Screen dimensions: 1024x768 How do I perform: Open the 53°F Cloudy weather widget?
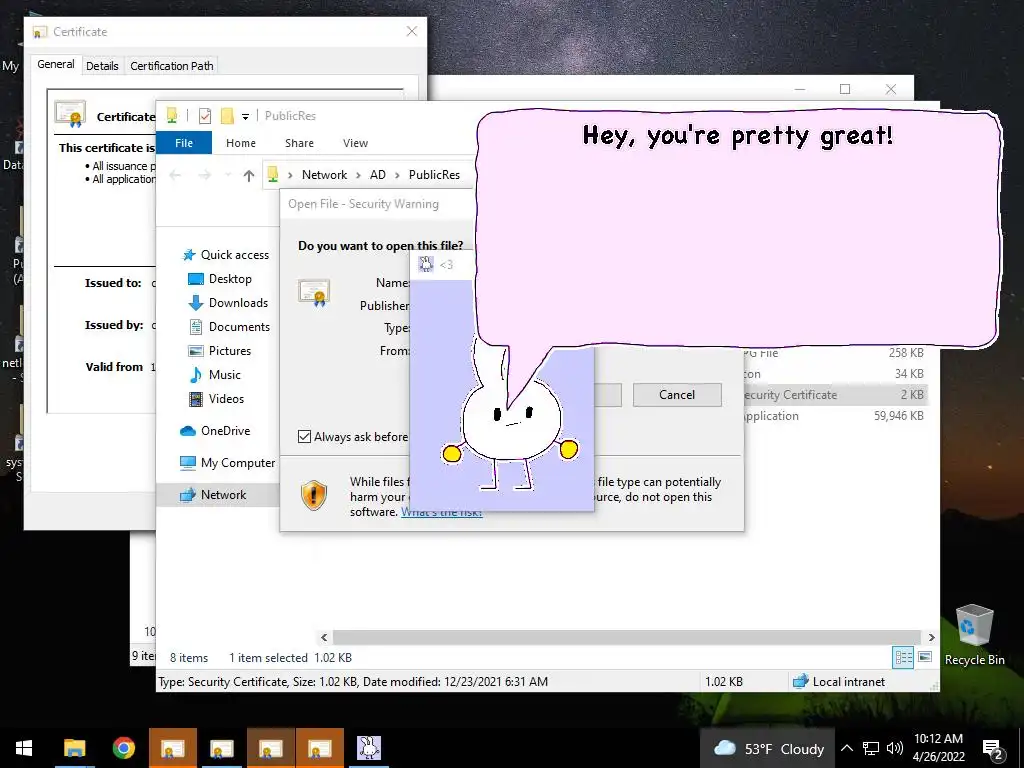coord(769,748)
